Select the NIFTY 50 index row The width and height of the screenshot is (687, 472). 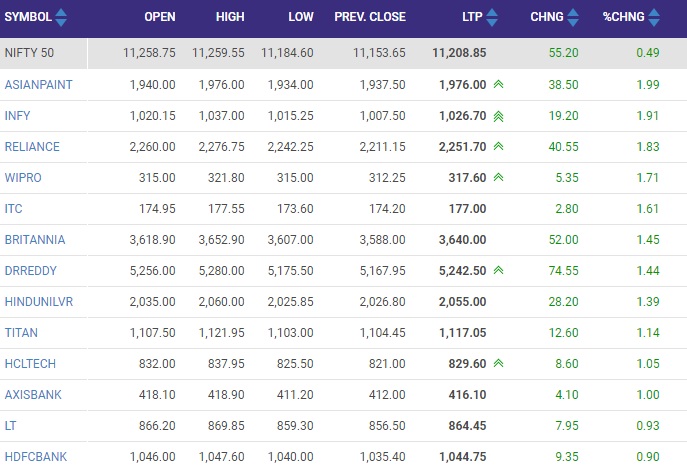pyautogui.click(x=344, y=53)
